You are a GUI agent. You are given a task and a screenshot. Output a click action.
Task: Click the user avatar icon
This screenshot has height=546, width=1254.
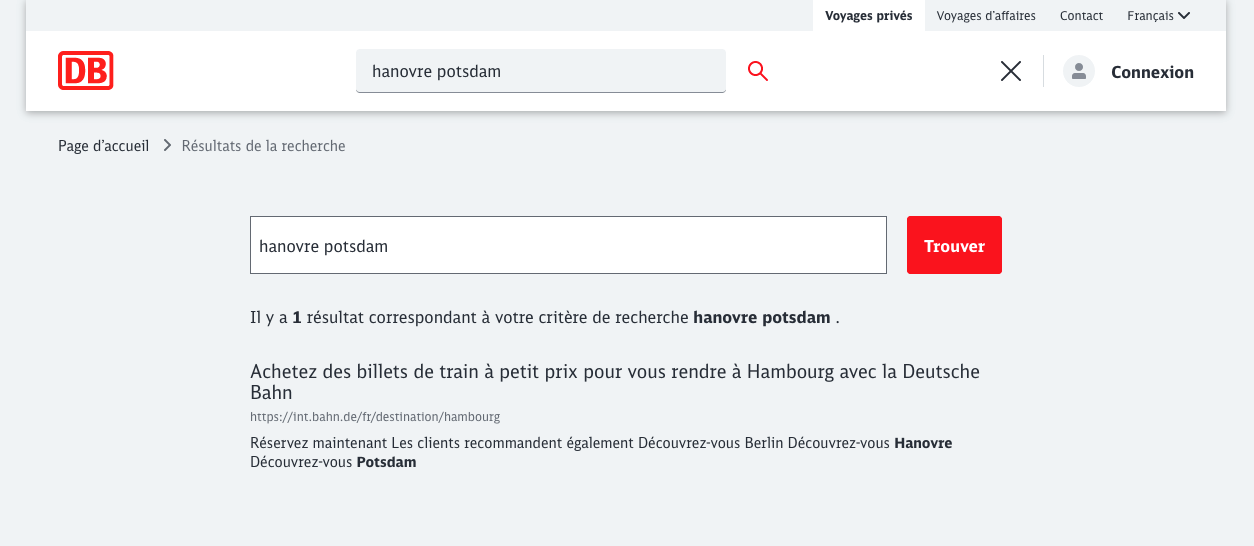tap(1078, 71)
